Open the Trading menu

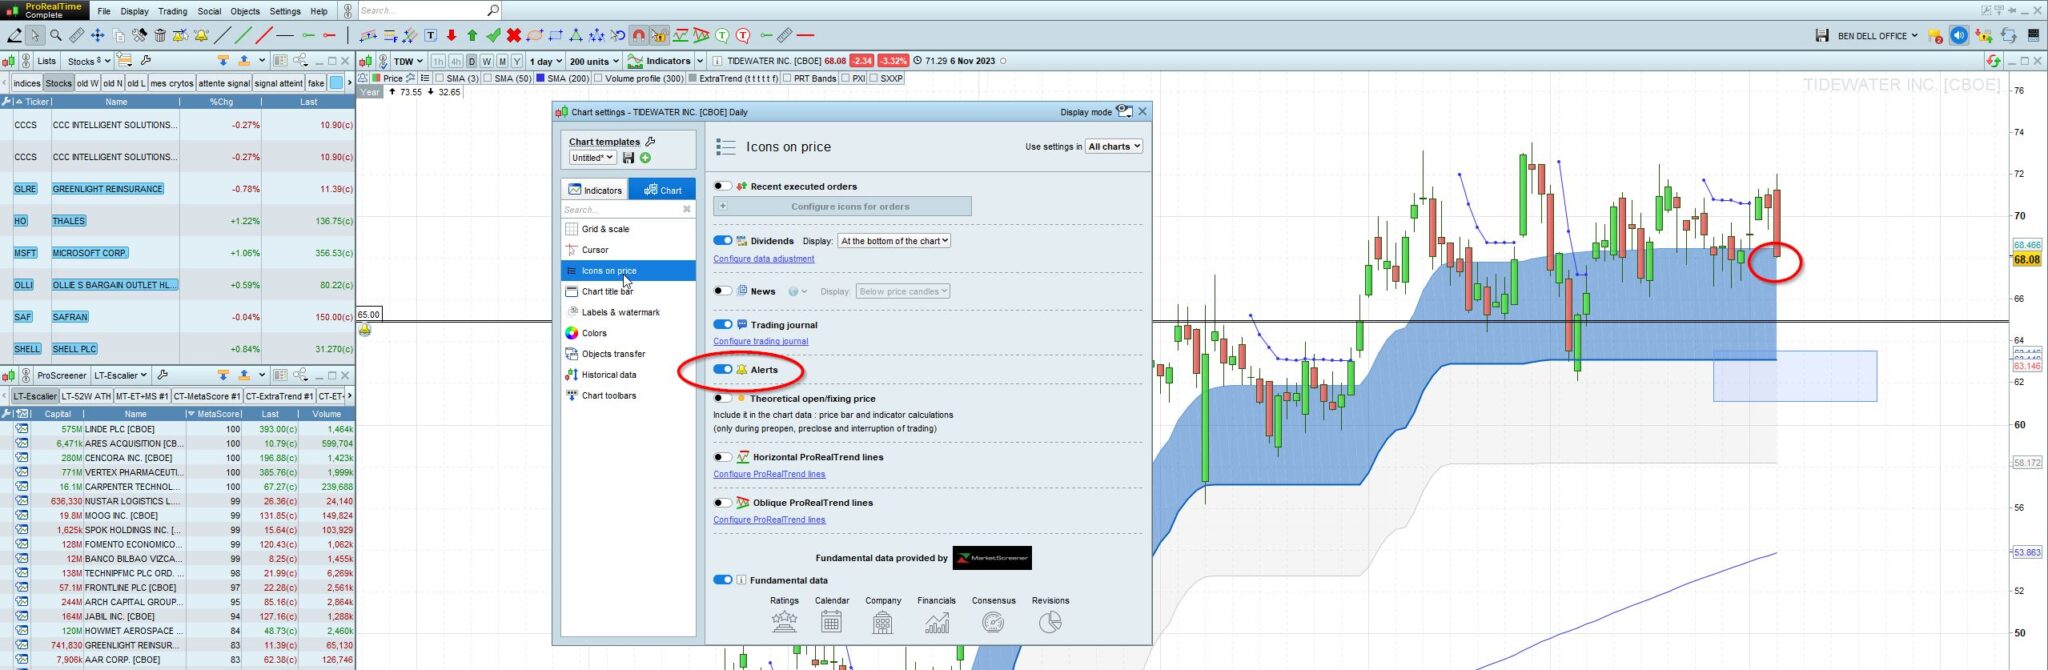click(x=172, y=11)
